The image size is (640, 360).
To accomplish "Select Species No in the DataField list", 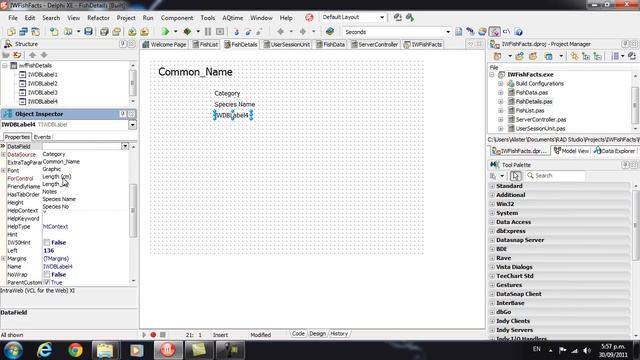I will point(56,207).
